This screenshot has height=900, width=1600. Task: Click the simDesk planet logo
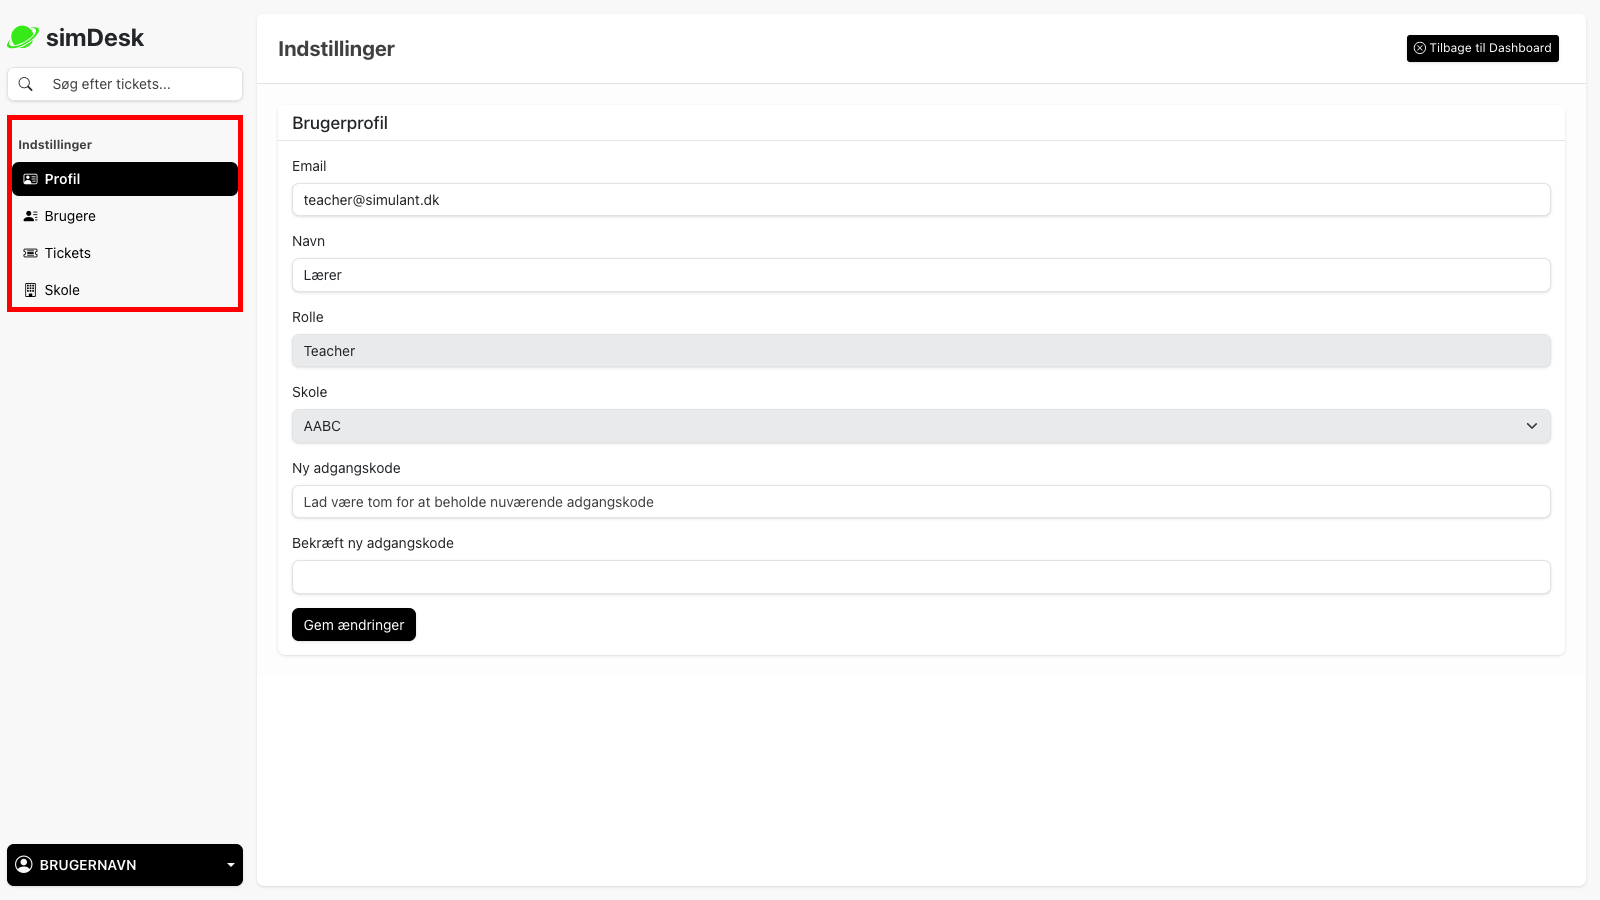point(22,37)
